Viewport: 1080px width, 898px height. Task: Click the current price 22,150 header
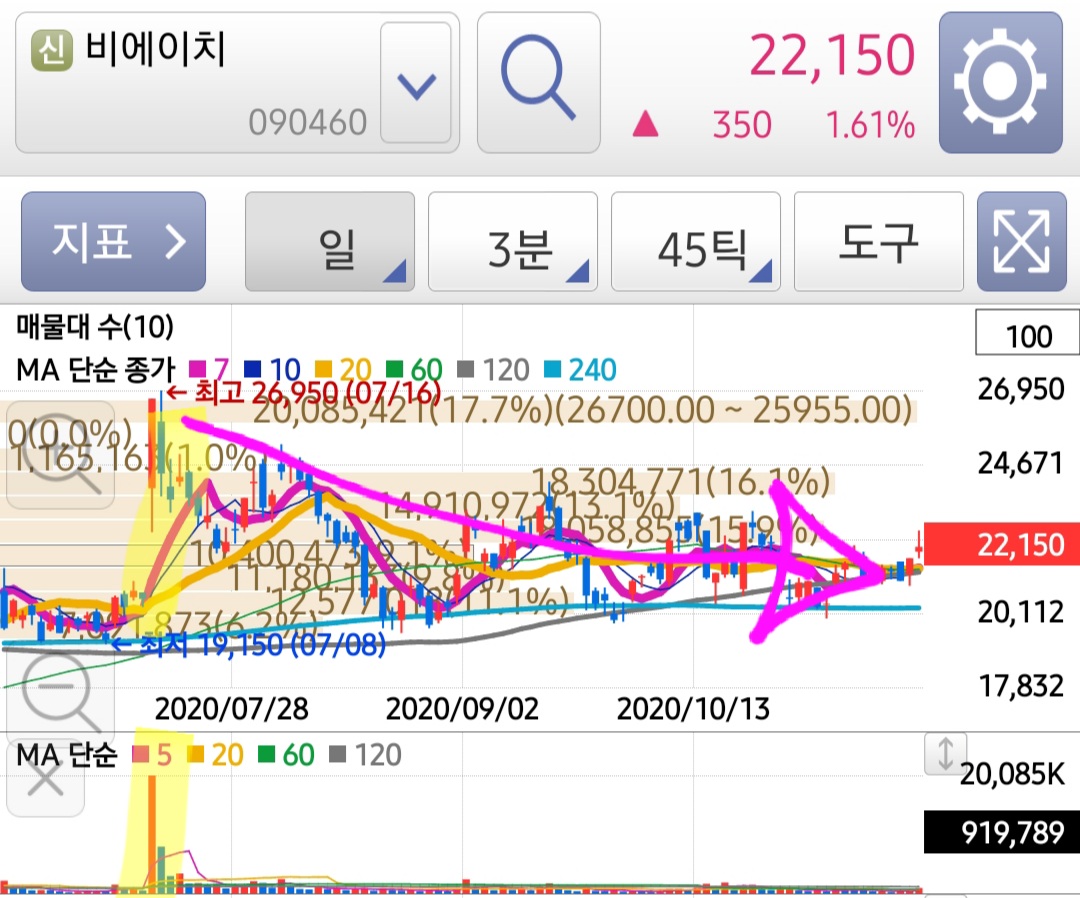click(x=832, y=55)
